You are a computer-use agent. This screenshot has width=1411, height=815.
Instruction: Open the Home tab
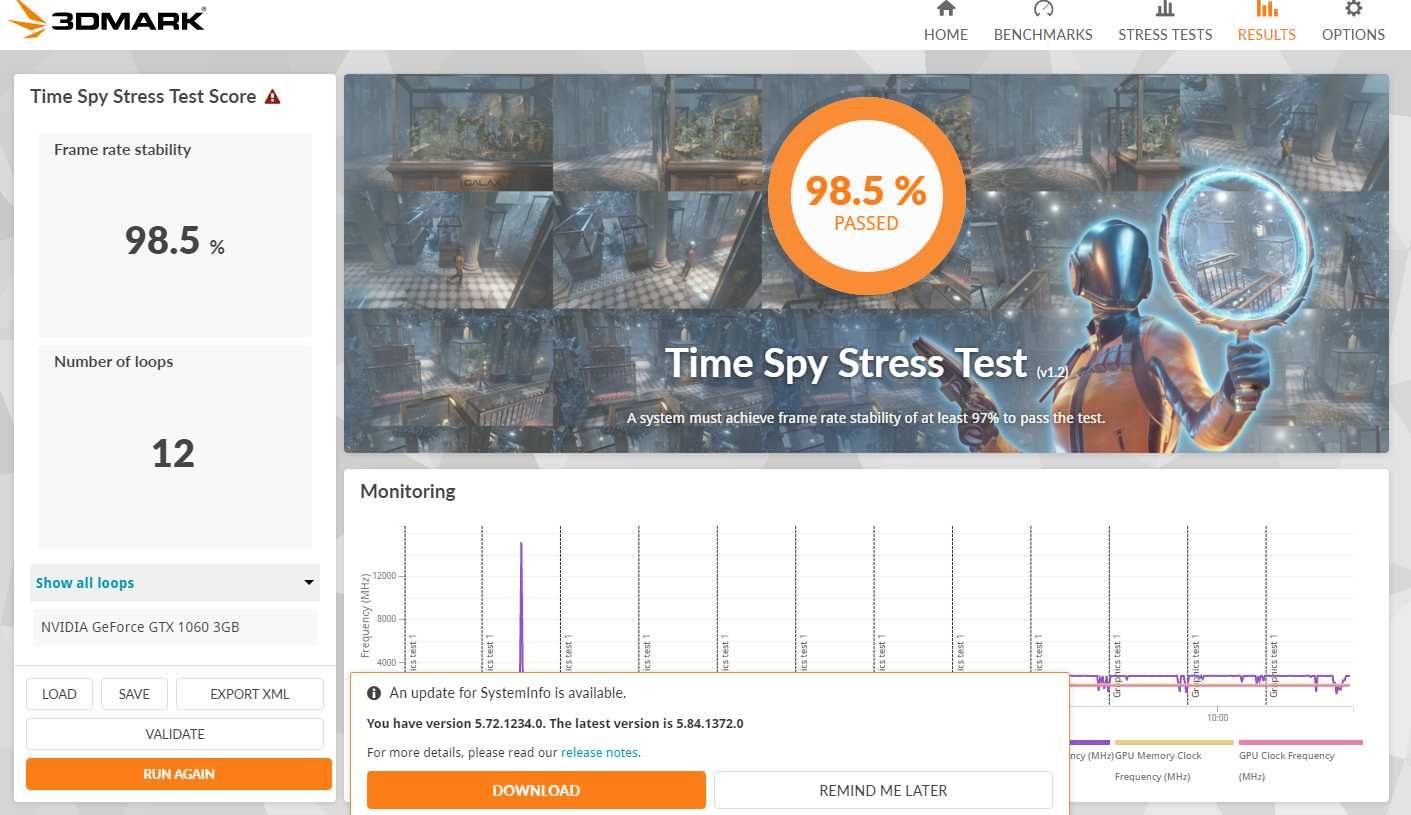[x=945, y=22]
